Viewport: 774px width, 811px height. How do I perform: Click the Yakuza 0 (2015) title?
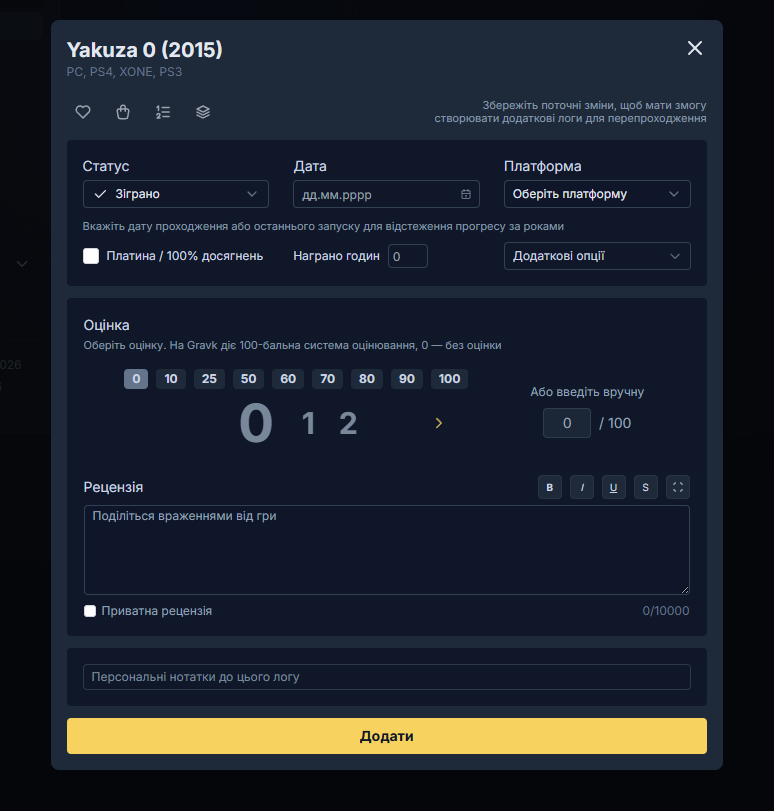pos(144,50)
